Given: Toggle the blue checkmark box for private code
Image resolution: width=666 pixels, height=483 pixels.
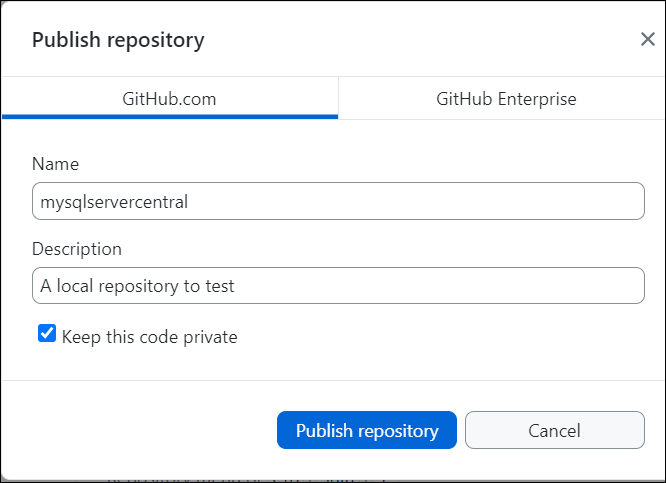Looking at the screenshot, I should (47, 334).
